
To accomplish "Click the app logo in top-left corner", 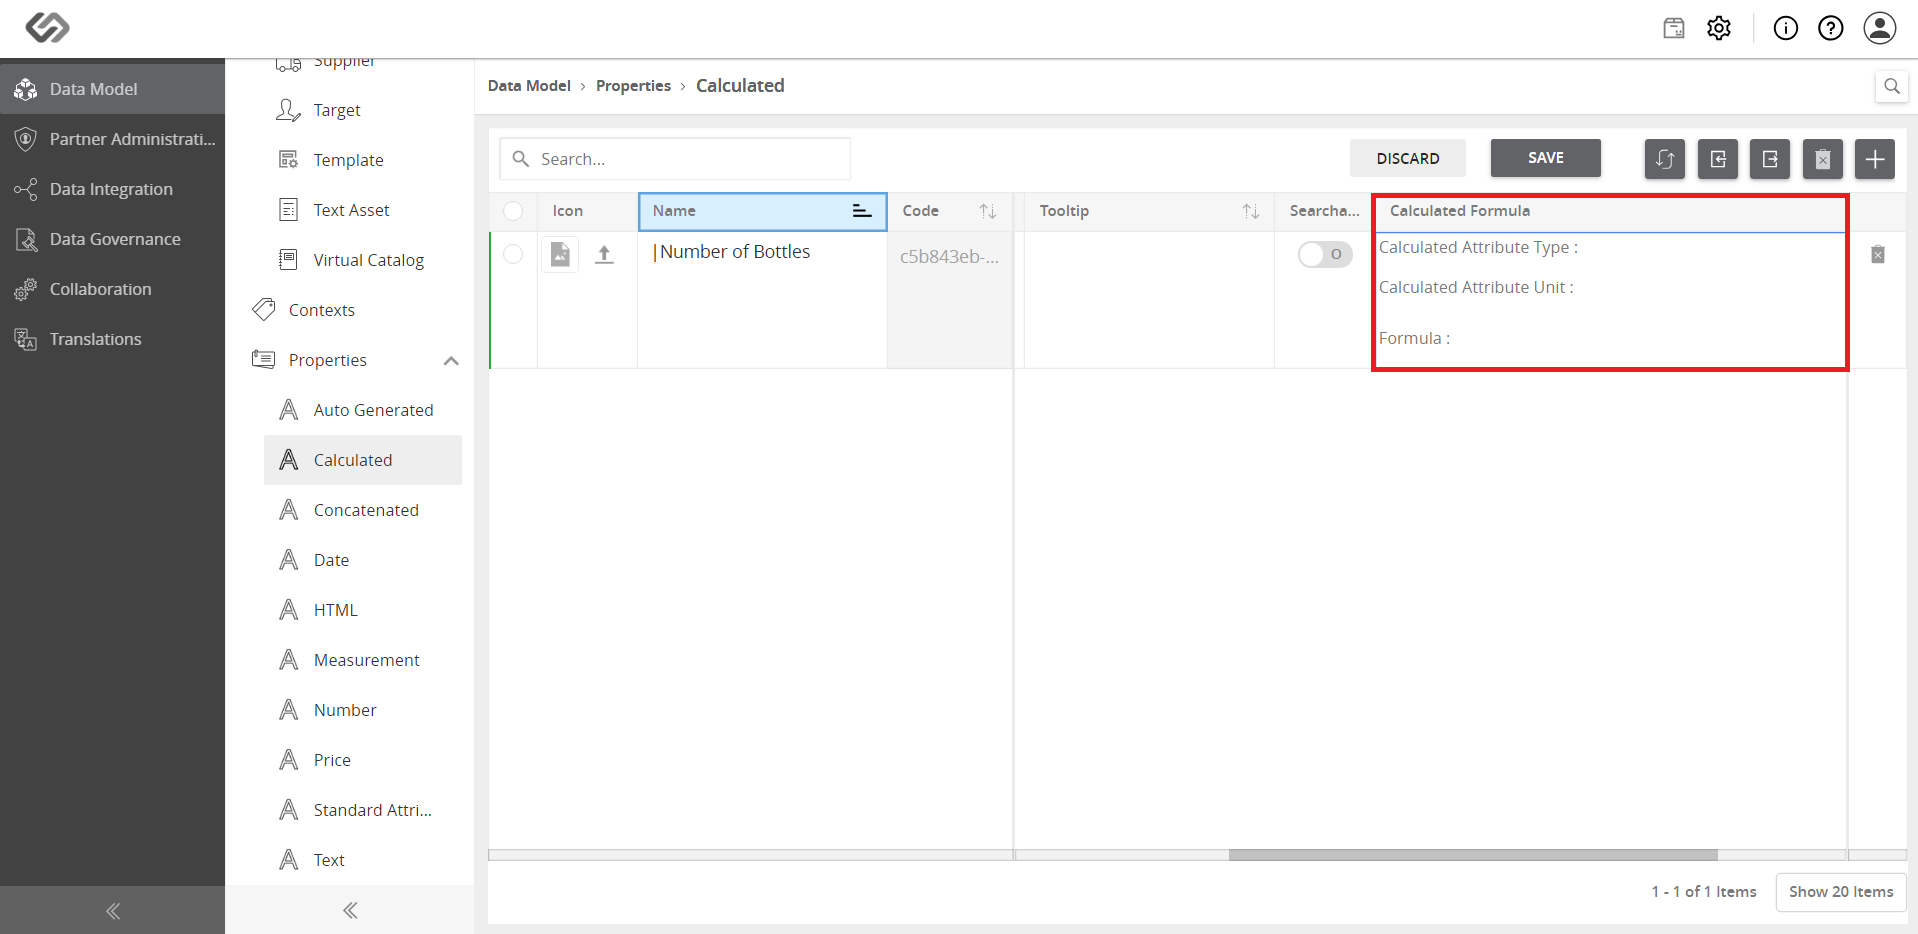I will 47,27.
